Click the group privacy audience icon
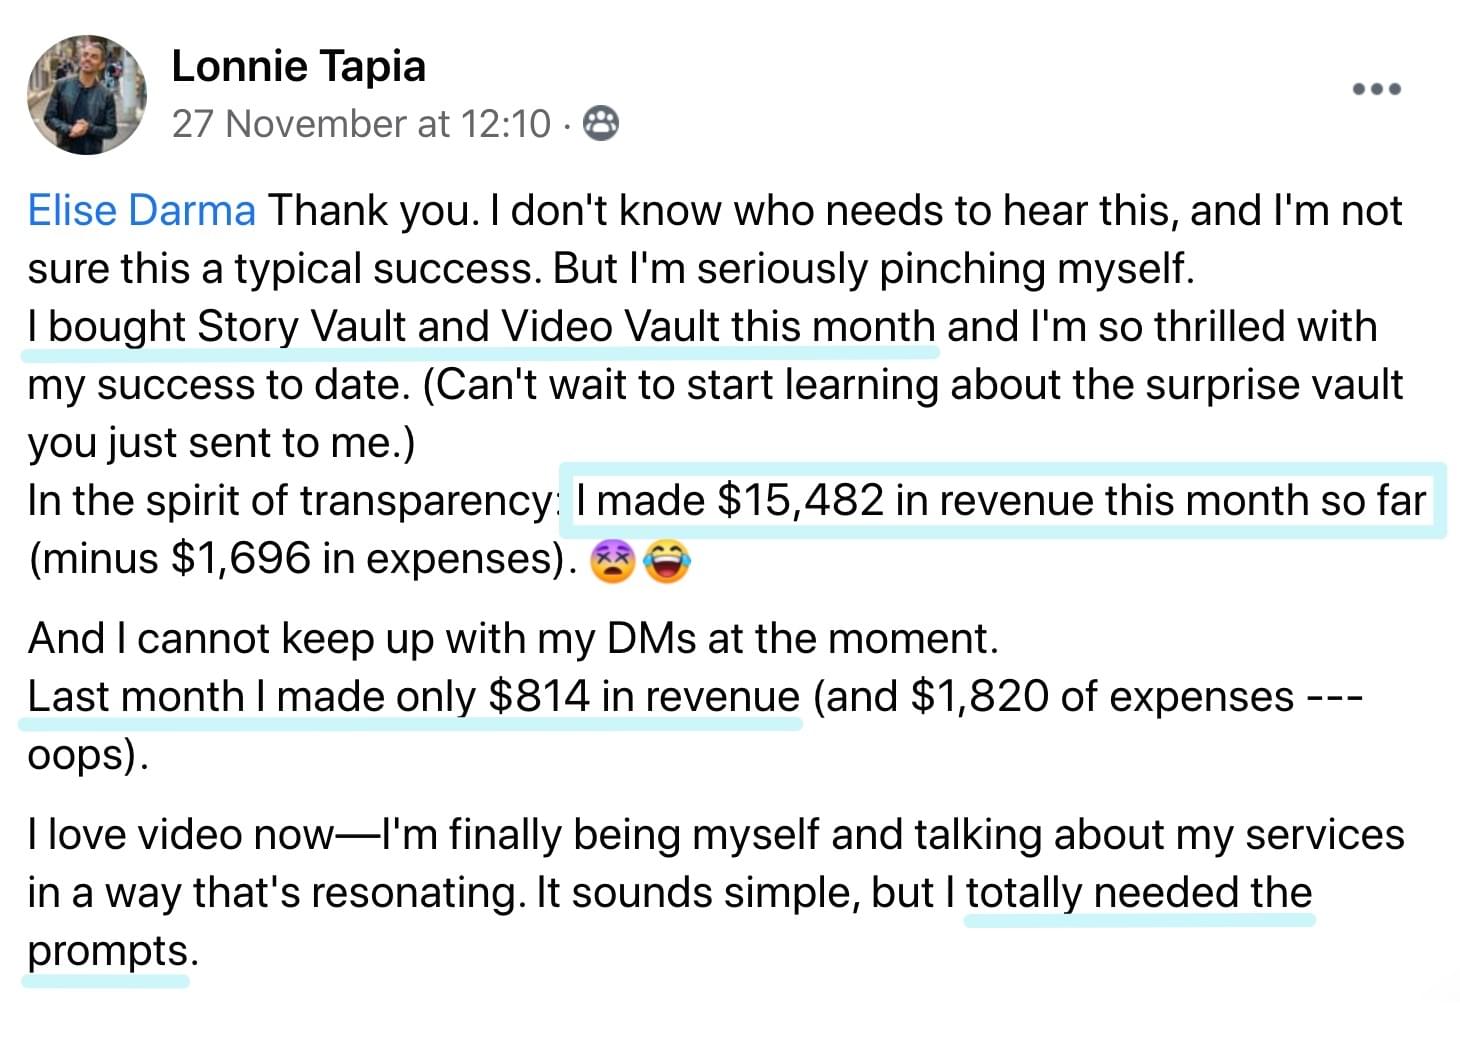Screen dimensions: 1460x1044 (x=601, y=124)
